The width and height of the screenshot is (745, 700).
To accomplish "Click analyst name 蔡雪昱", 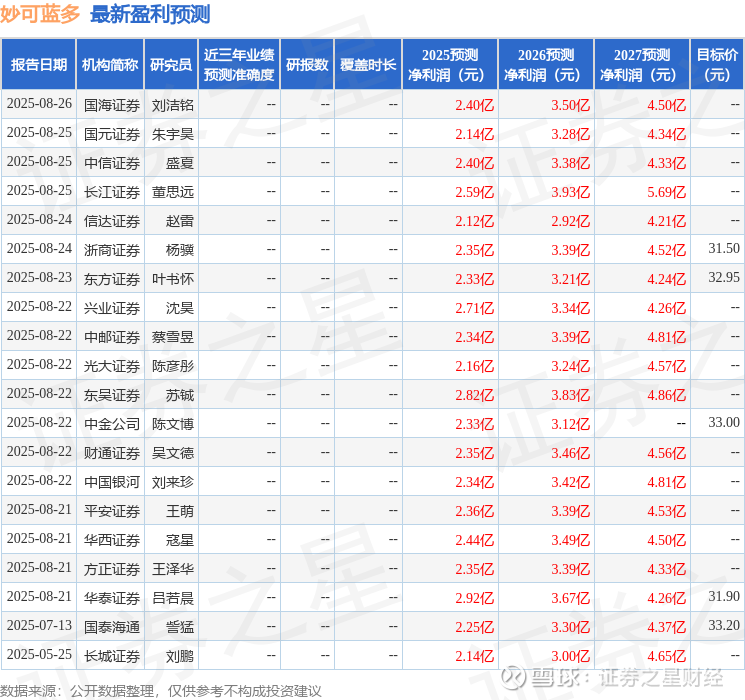I will tap(173, 337).
